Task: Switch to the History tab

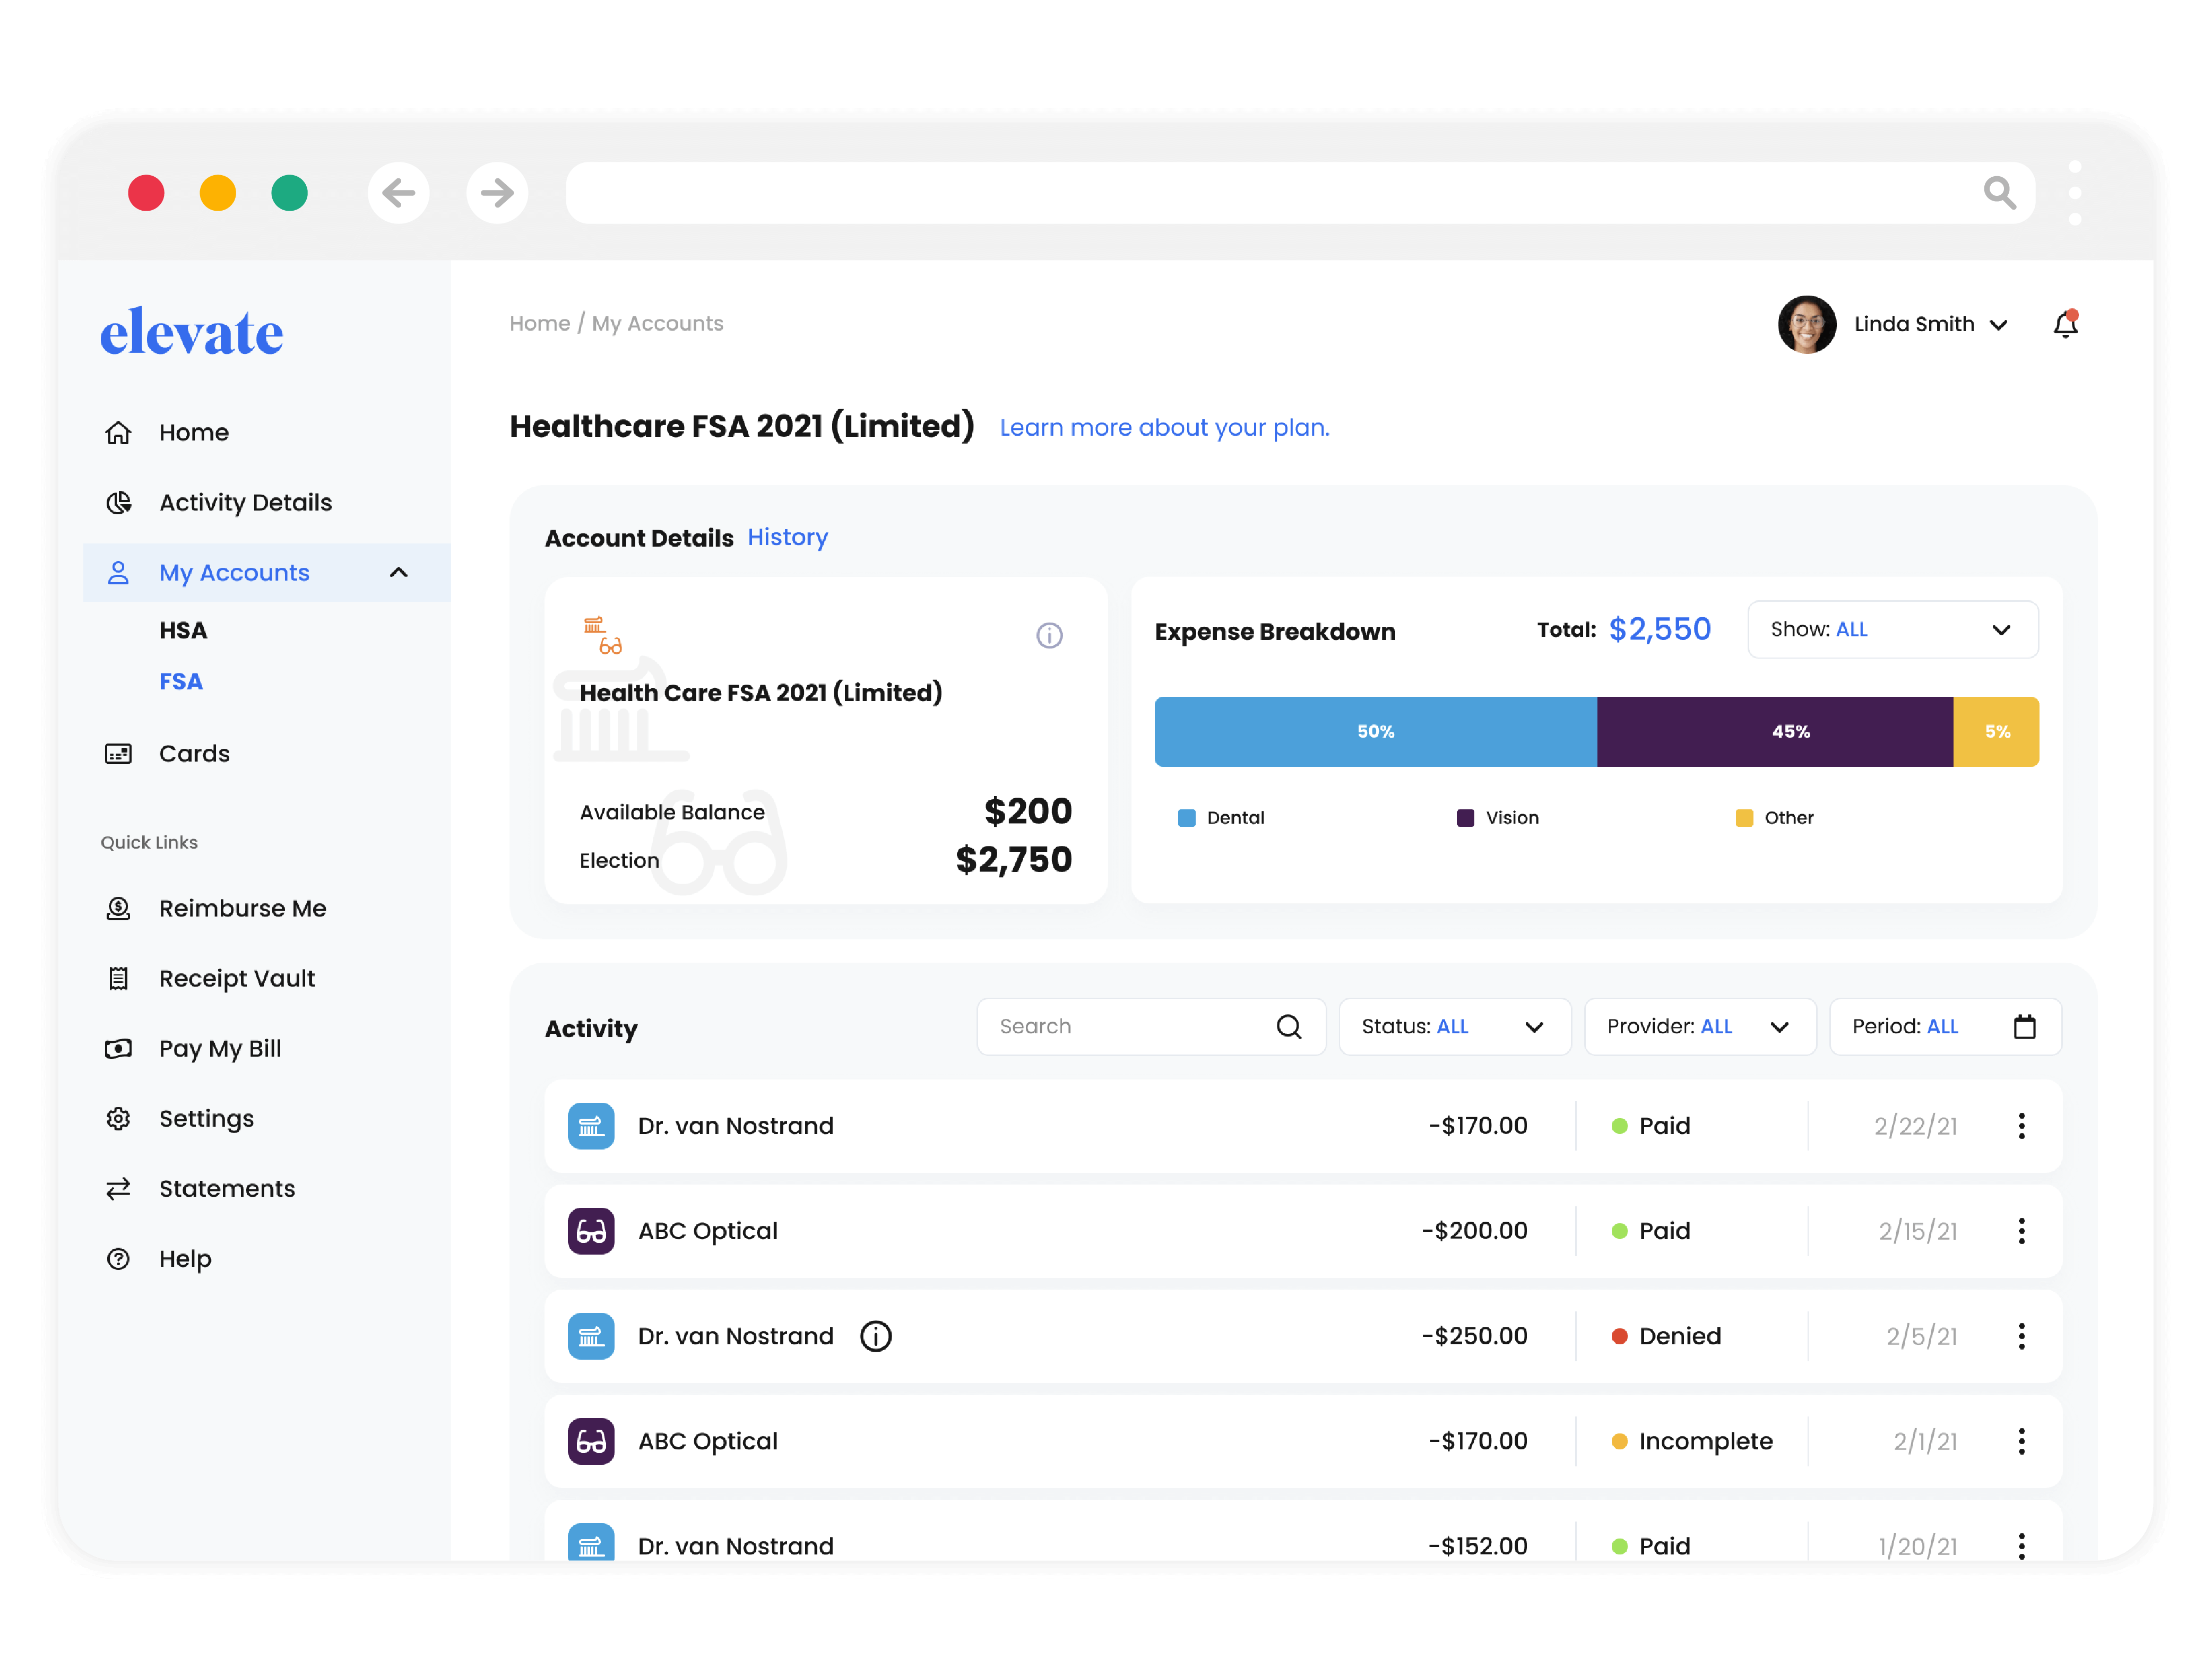Action: tap(787, 537)
